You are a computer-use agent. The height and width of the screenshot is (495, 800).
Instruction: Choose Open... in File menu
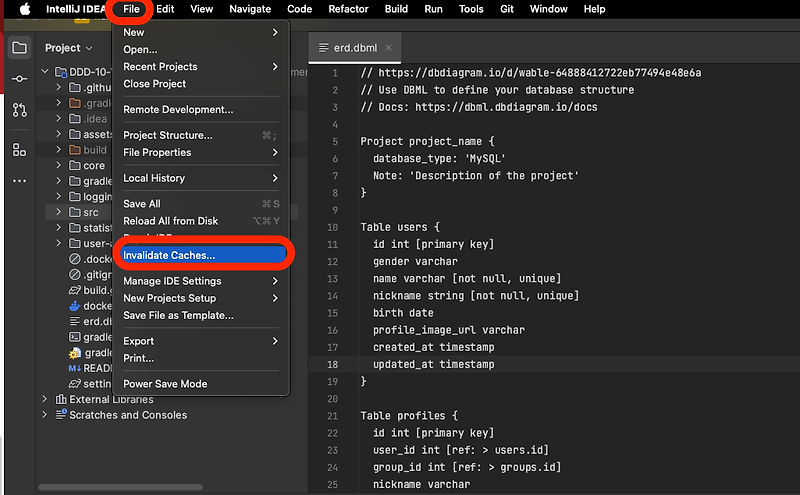(x=201, y=50)
